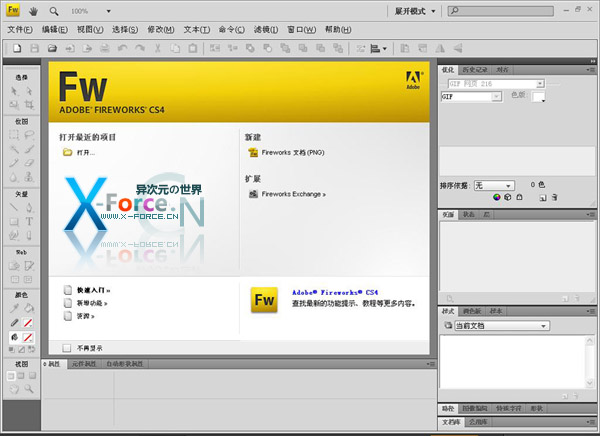Image resolution: width=600 pixels, height=436 pixels.
Task: Switch to standard screen view mode button
Action: click(x=11, y=376)
